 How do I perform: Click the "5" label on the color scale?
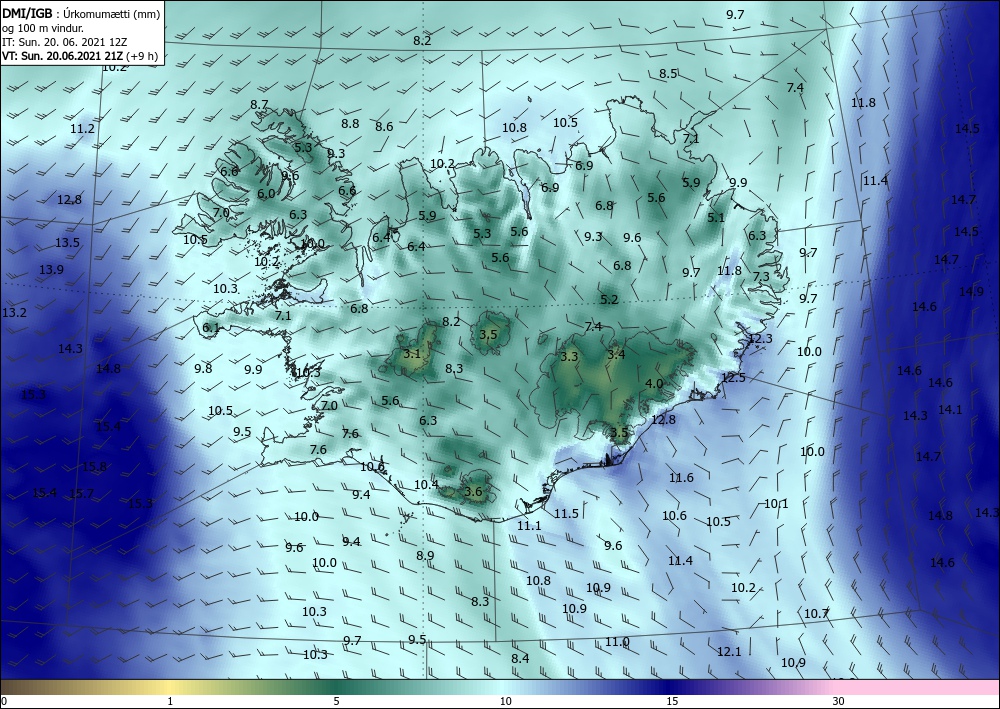(336, 701)
